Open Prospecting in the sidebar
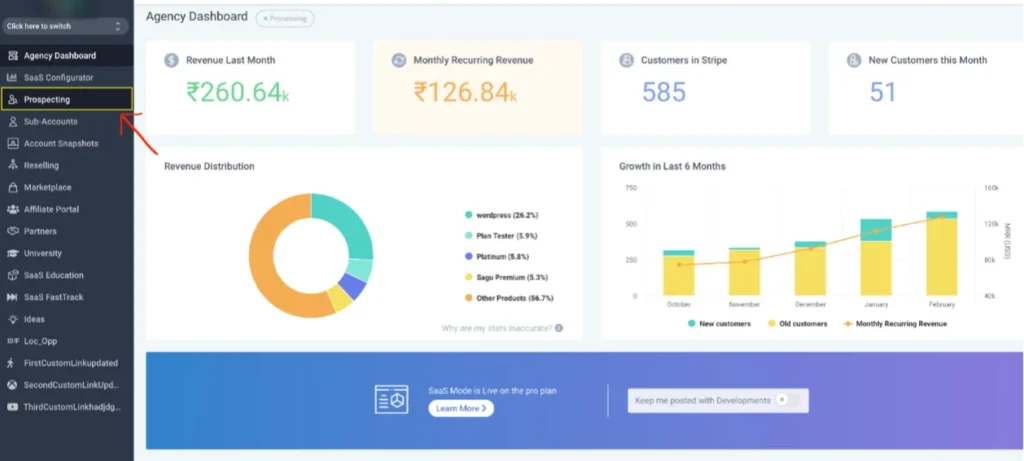This screenshot has height=461, width=1024. click(x=67, y=100)
